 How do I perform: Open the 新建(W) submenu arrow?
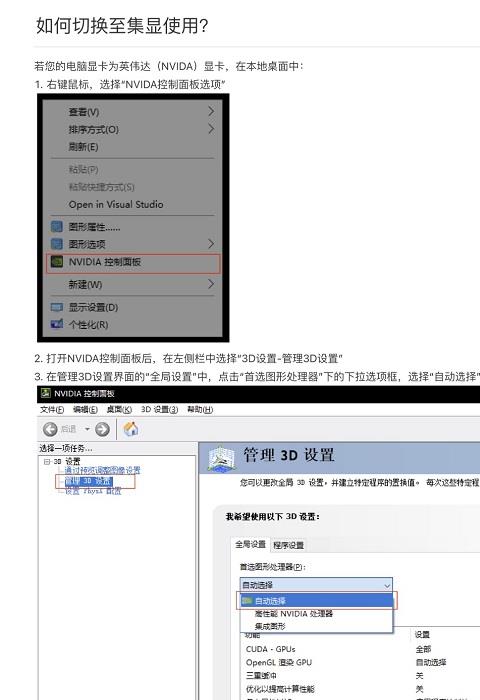point(211,284)
